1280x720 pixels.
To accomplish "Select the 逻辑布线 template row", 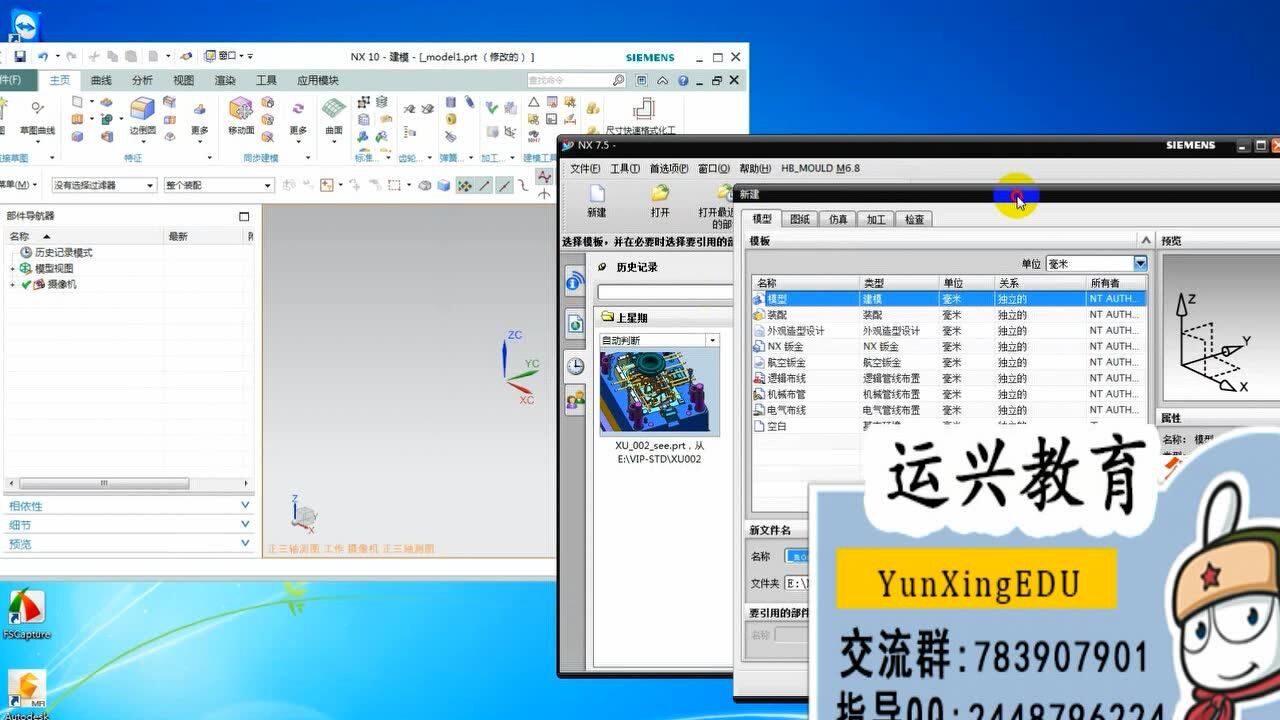I will 948,378.
